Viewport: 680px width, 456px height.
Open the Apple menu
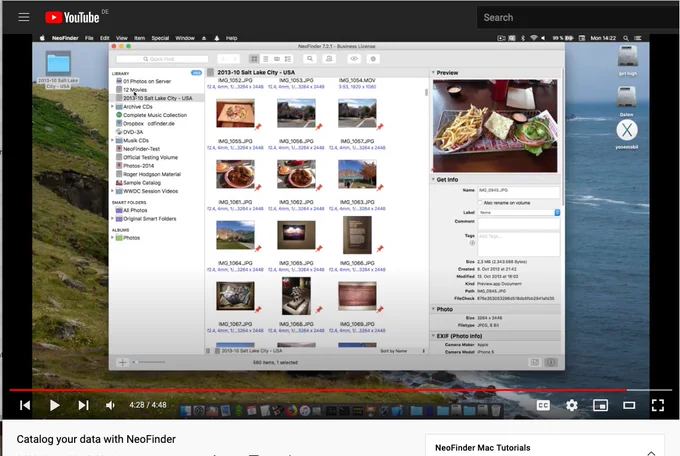[42, 38]
